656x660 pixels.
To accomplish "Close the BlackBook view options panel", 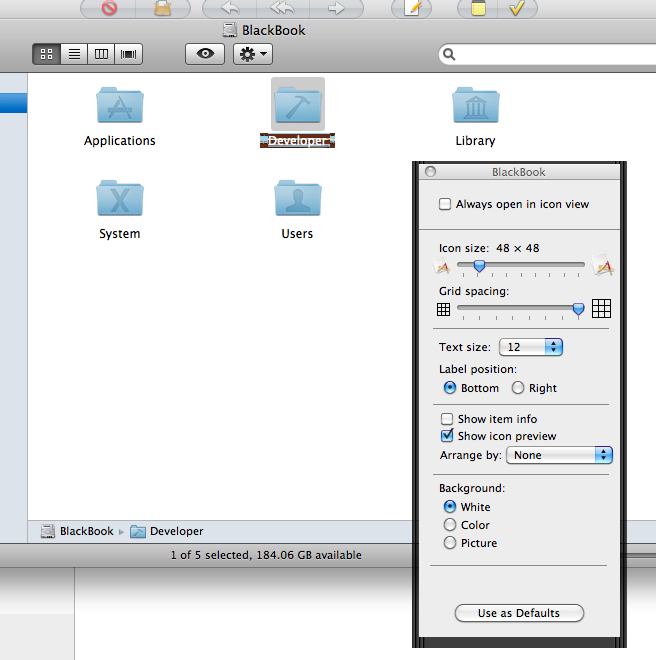I will click(430, 172).
